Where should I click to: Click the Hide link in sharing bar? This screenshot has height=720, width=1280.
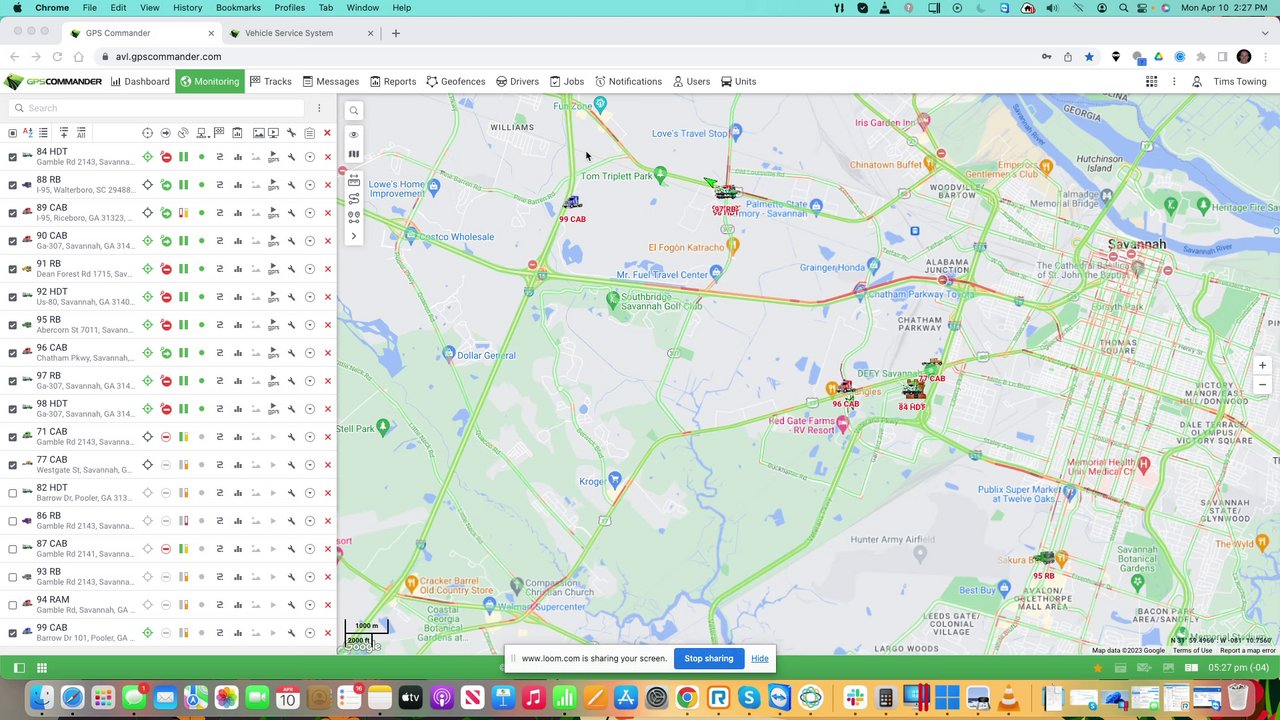click(760, 658)
